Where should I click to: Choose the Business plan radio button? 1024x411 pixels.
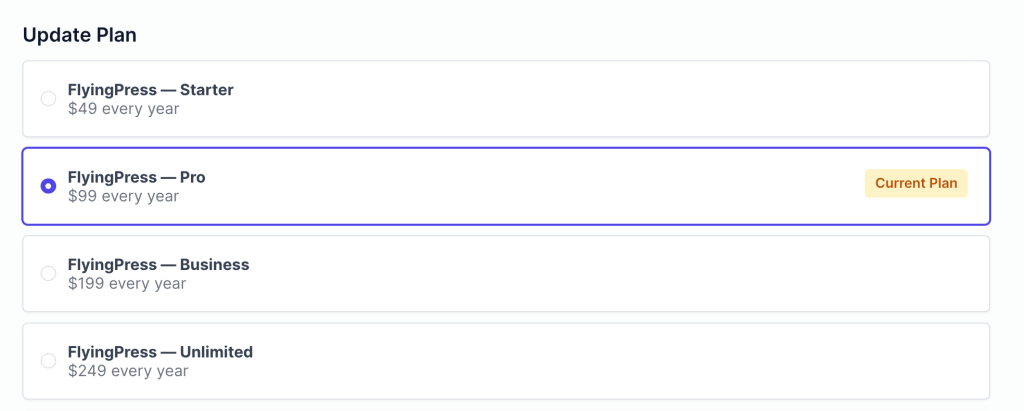48,273
